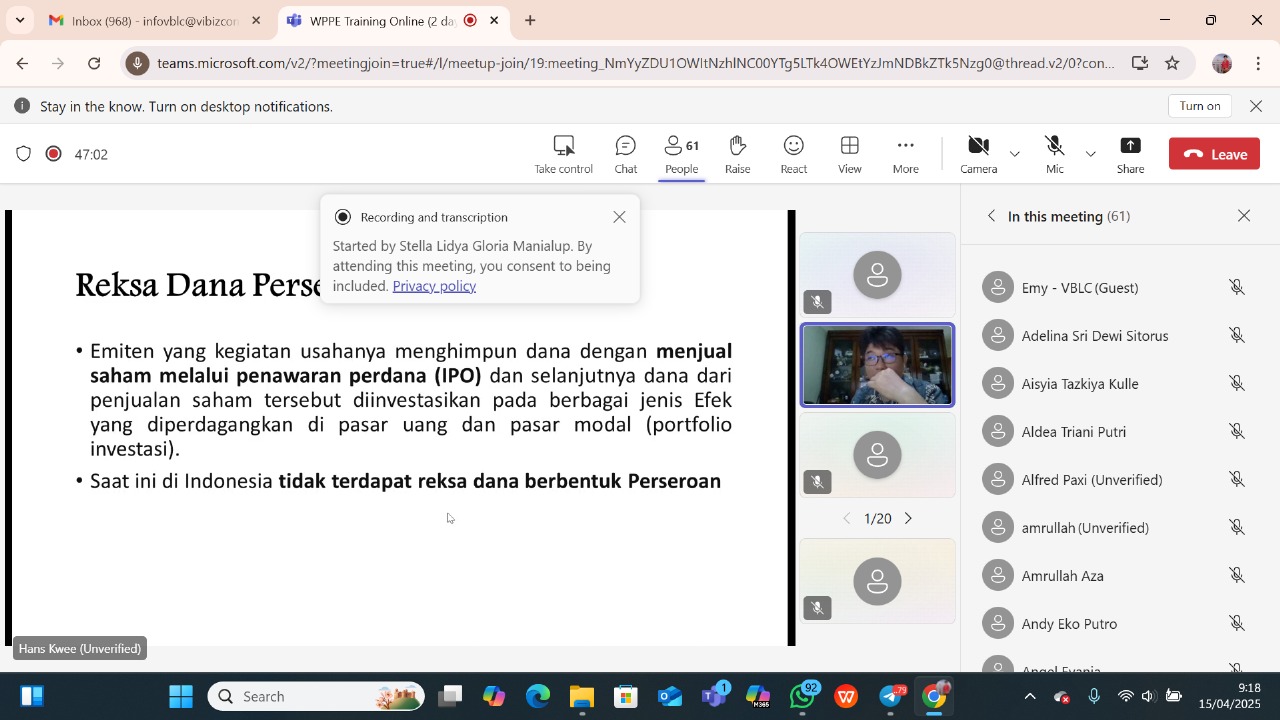
Task: Unmute the Mic
Action: [x=1054, y=154]
